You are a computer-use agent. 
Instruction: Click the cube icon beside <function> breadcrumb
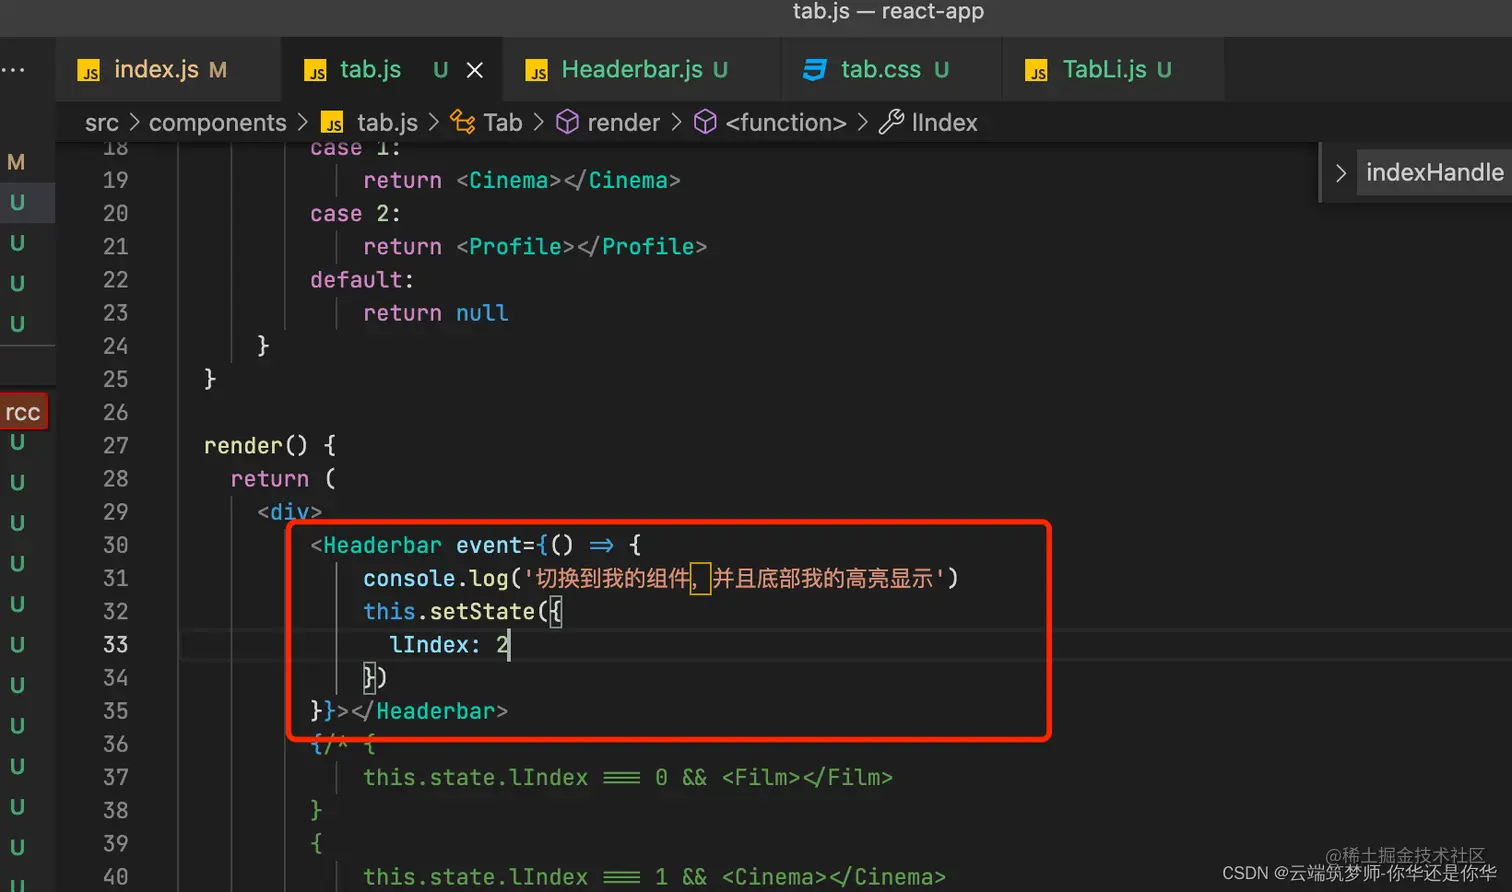[x=705, y=122]
